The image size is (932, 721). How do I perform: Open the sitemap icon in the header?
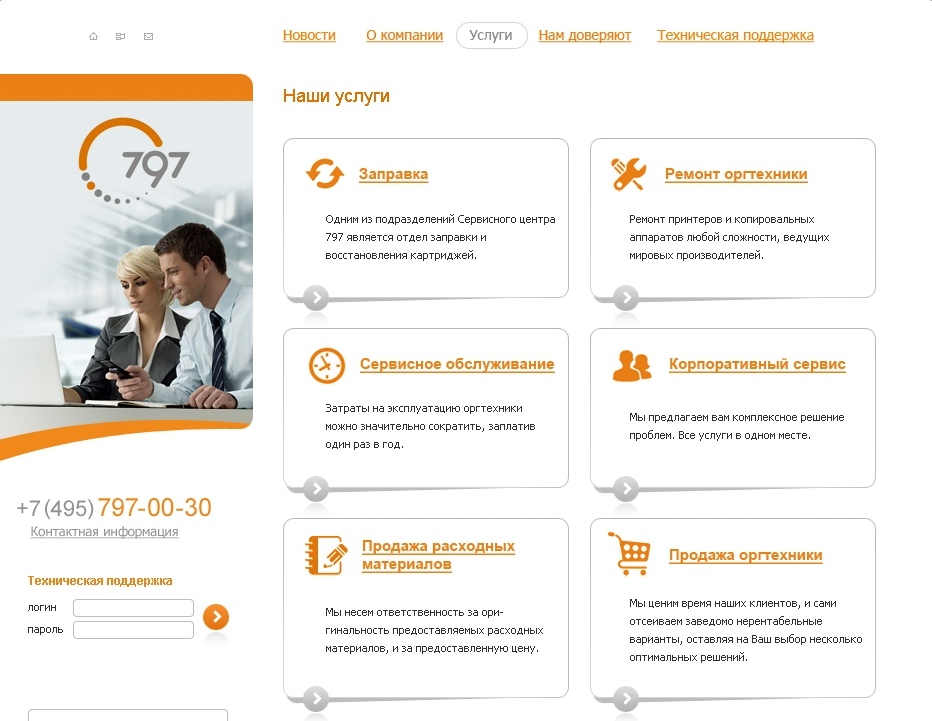coord(121,37)
